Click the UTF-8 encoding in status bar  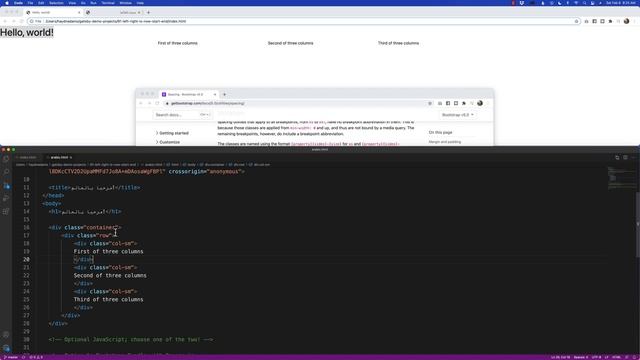tap(596, 358)
